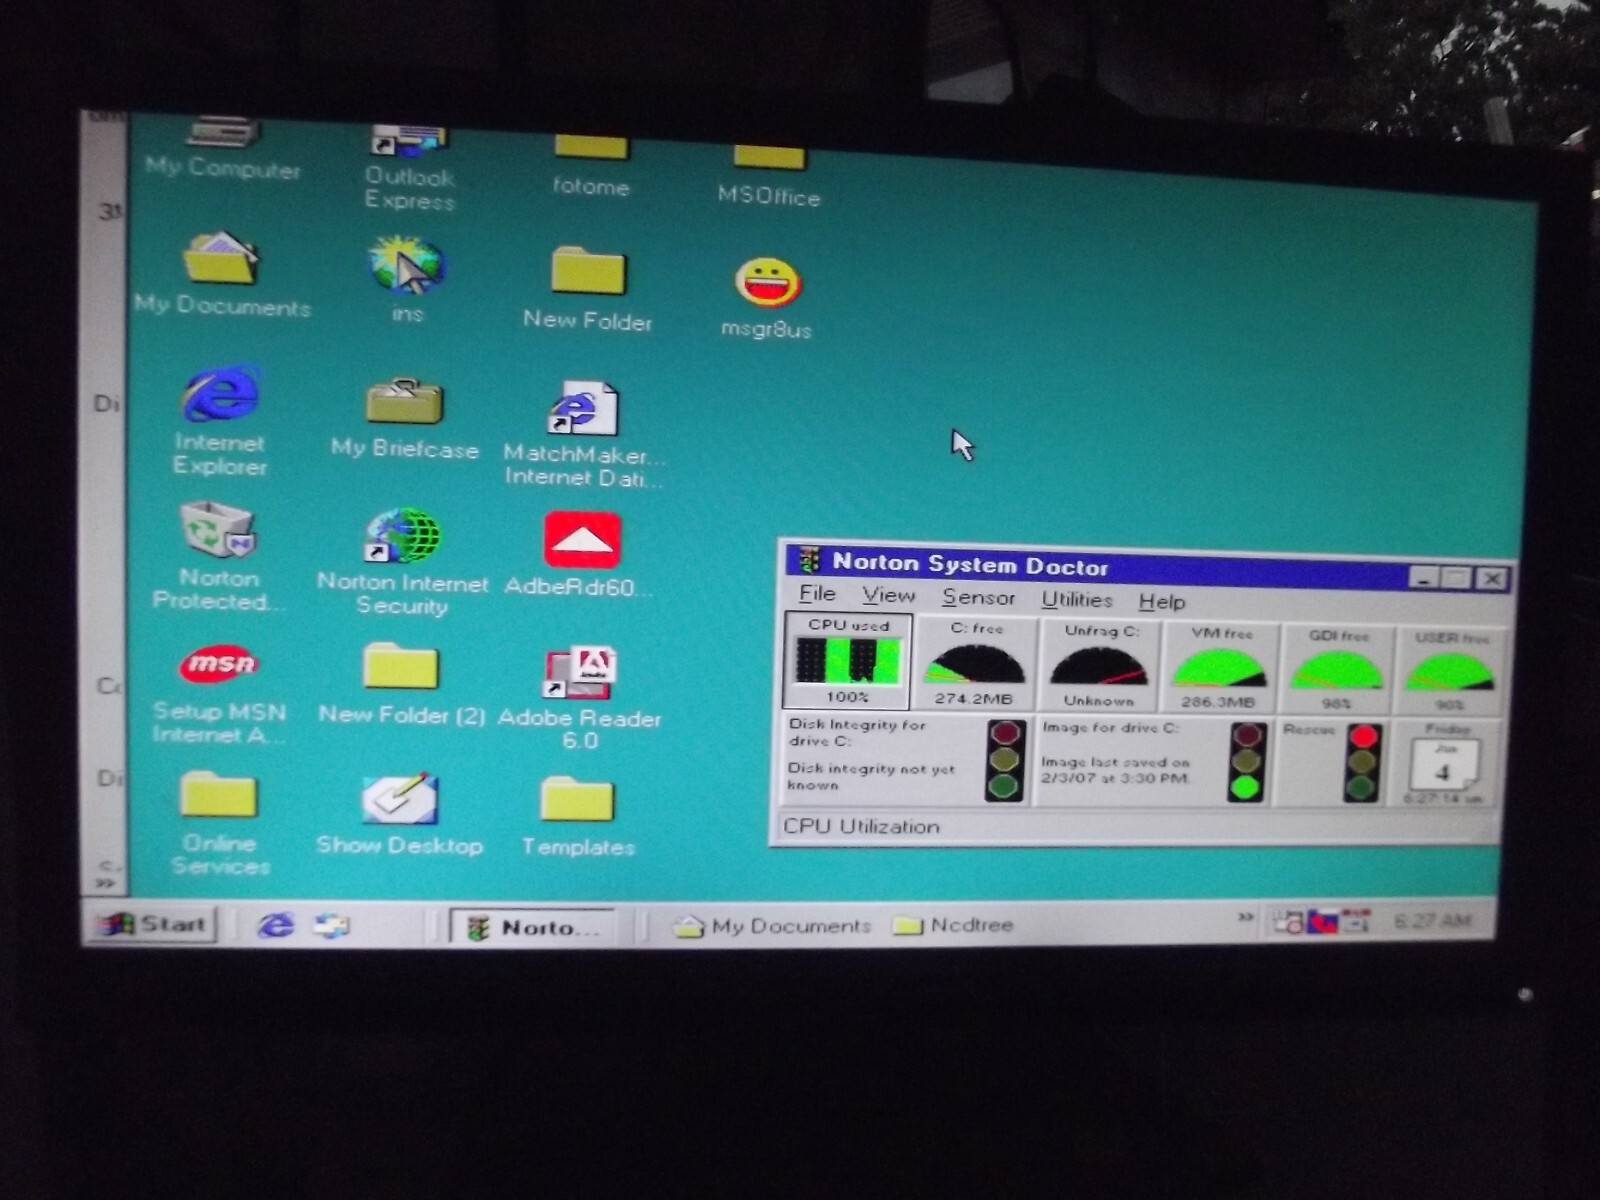Click the Norton System Doctor title bar icon

point(808,560)
